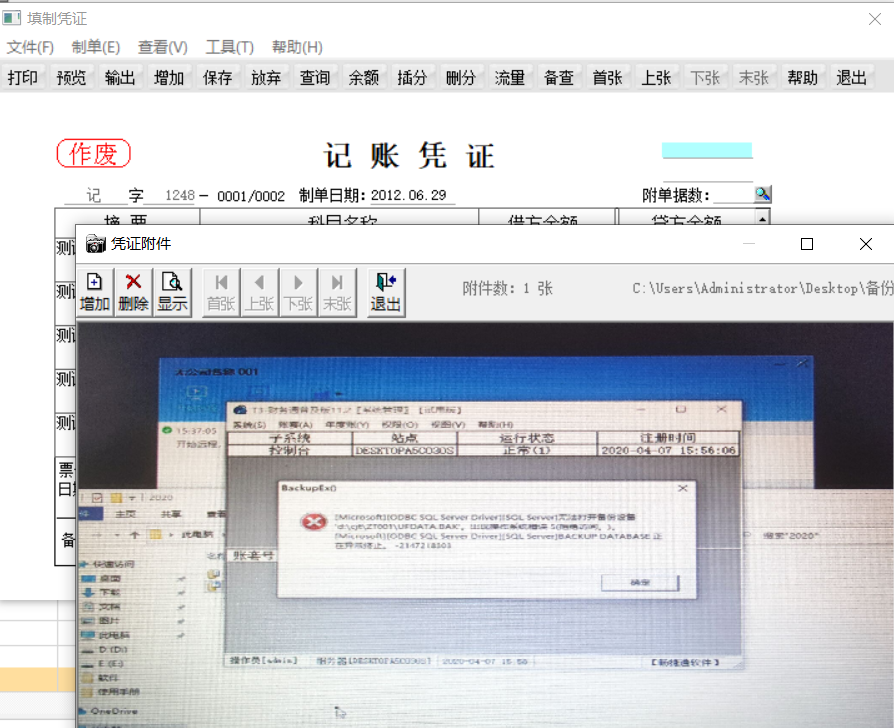
Task: Go to 上张 previous attachment button
Action: pos(259,292)
